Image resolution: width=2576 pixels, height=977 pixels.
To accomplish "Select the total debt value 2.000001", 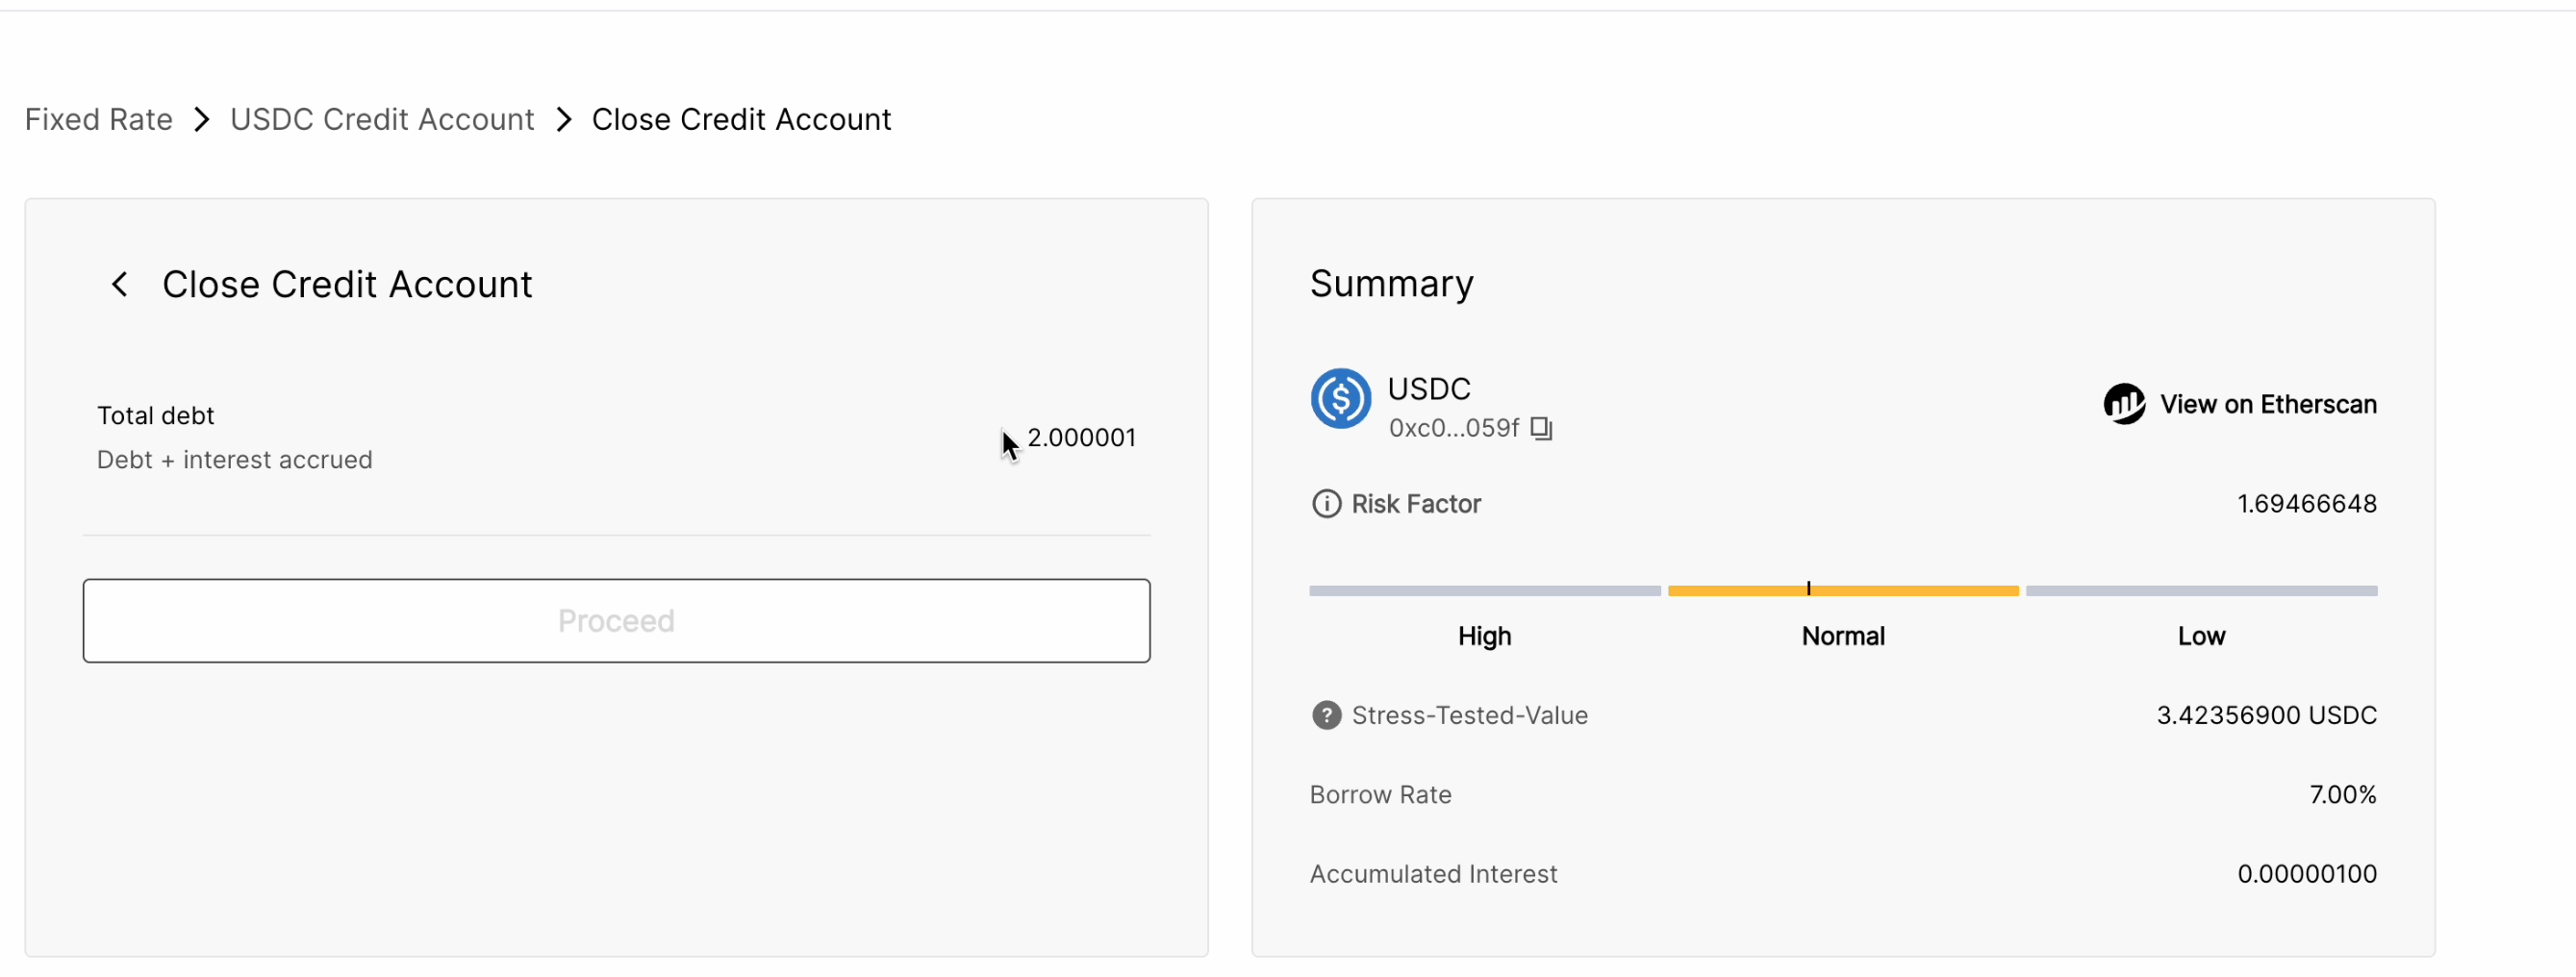I will click(x=1081, y=438).
